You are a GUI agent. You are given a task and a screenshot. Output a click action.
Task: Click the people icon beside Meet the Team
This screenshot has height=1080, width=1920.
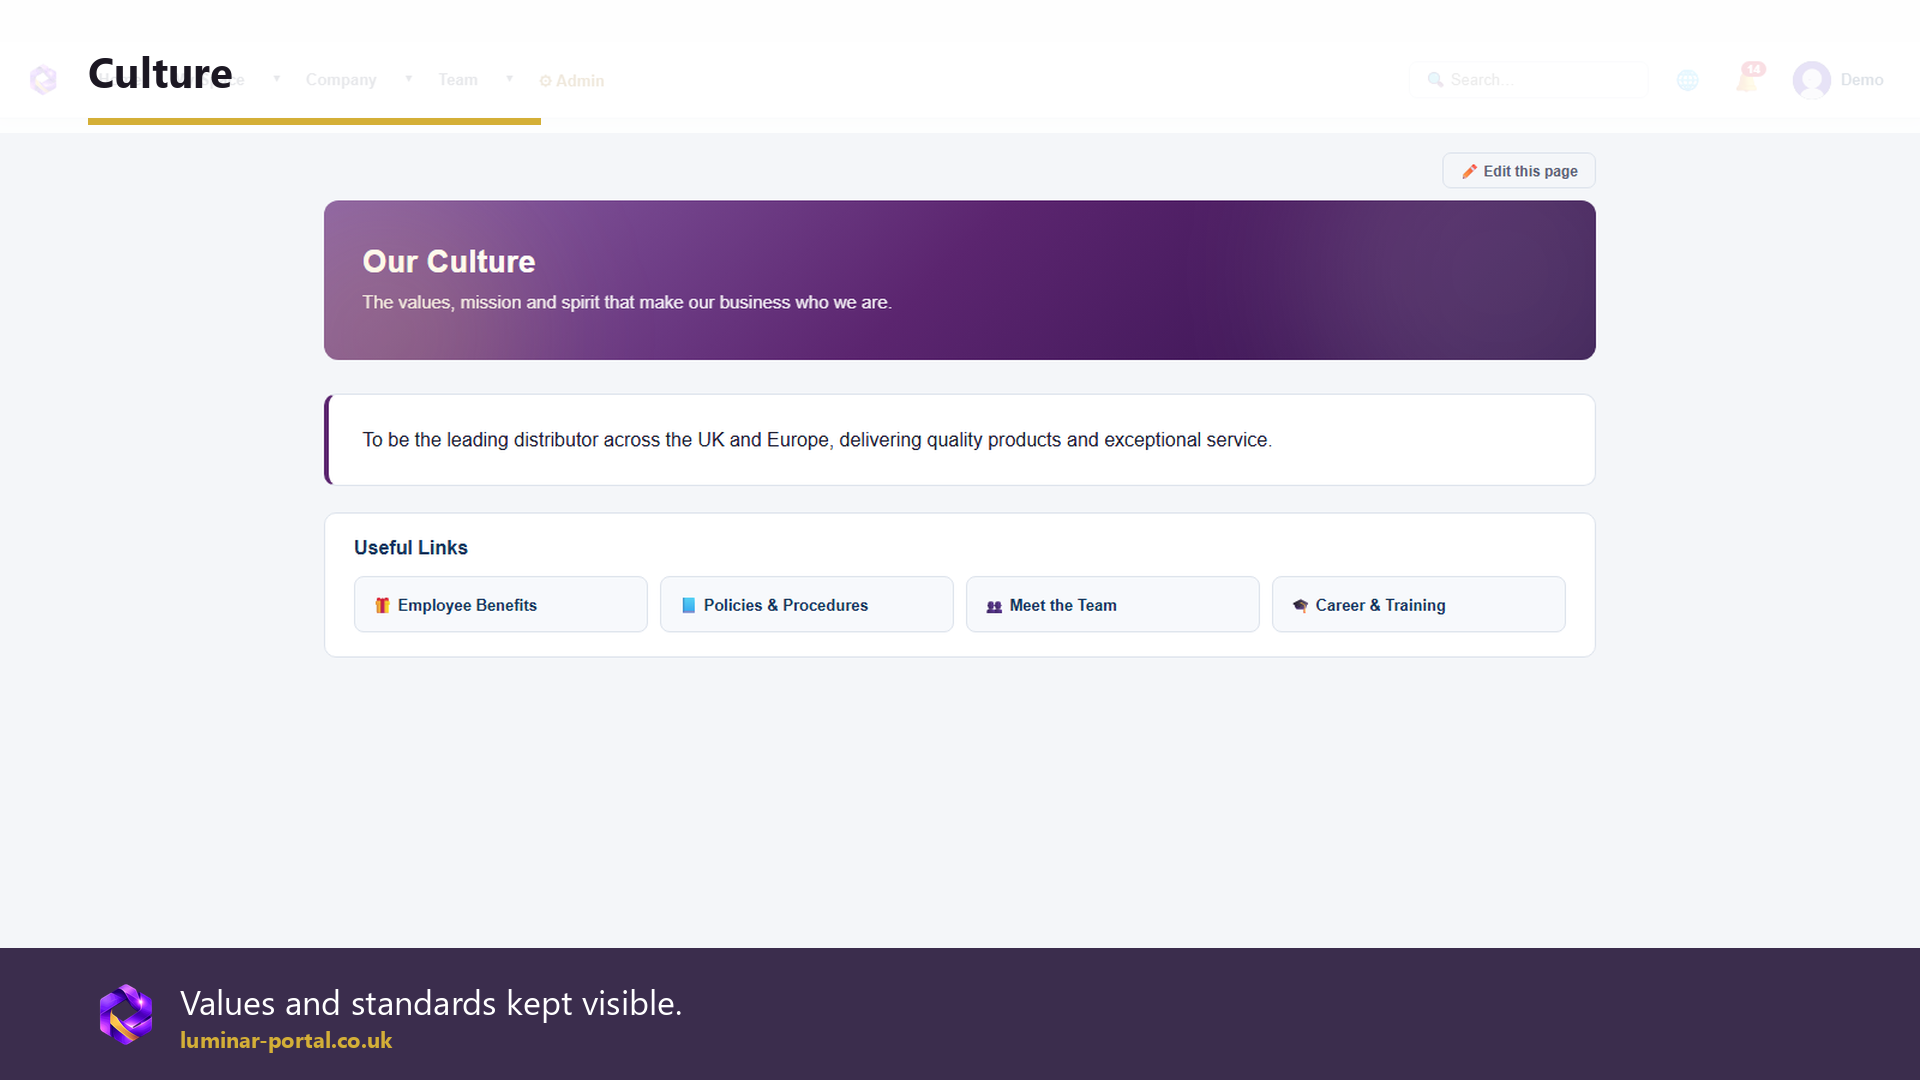(x=994, y=606)
